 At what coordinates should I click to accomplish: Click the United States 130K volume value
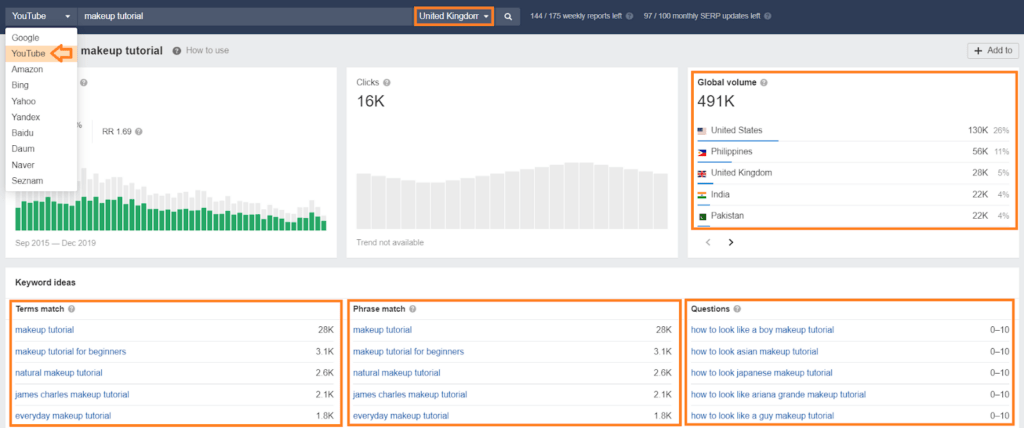[978, 131]
